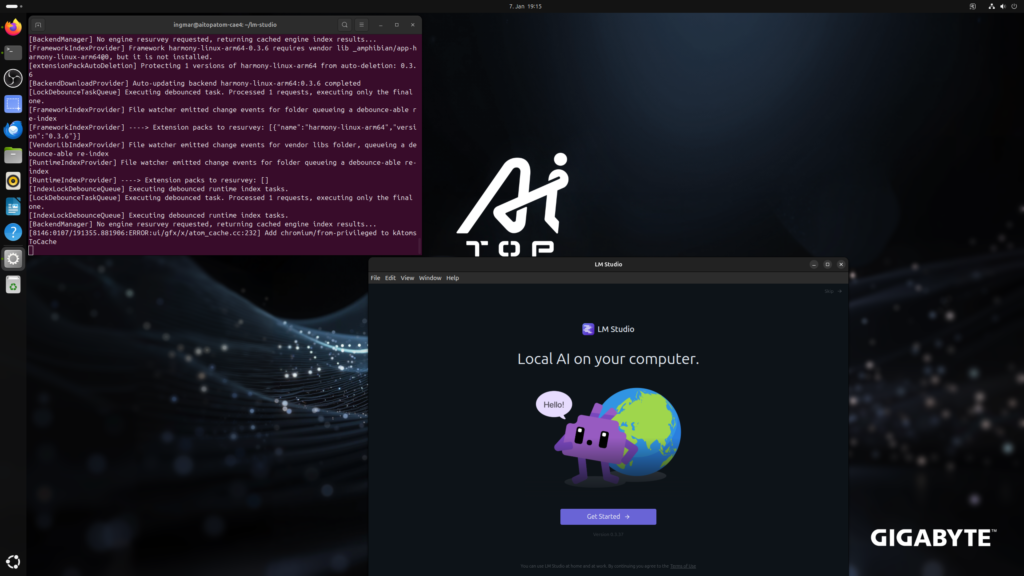Click the blue document app icon in the dock
The width and height of the screenshot is (1024, 576).
click(x=12, y=207)
